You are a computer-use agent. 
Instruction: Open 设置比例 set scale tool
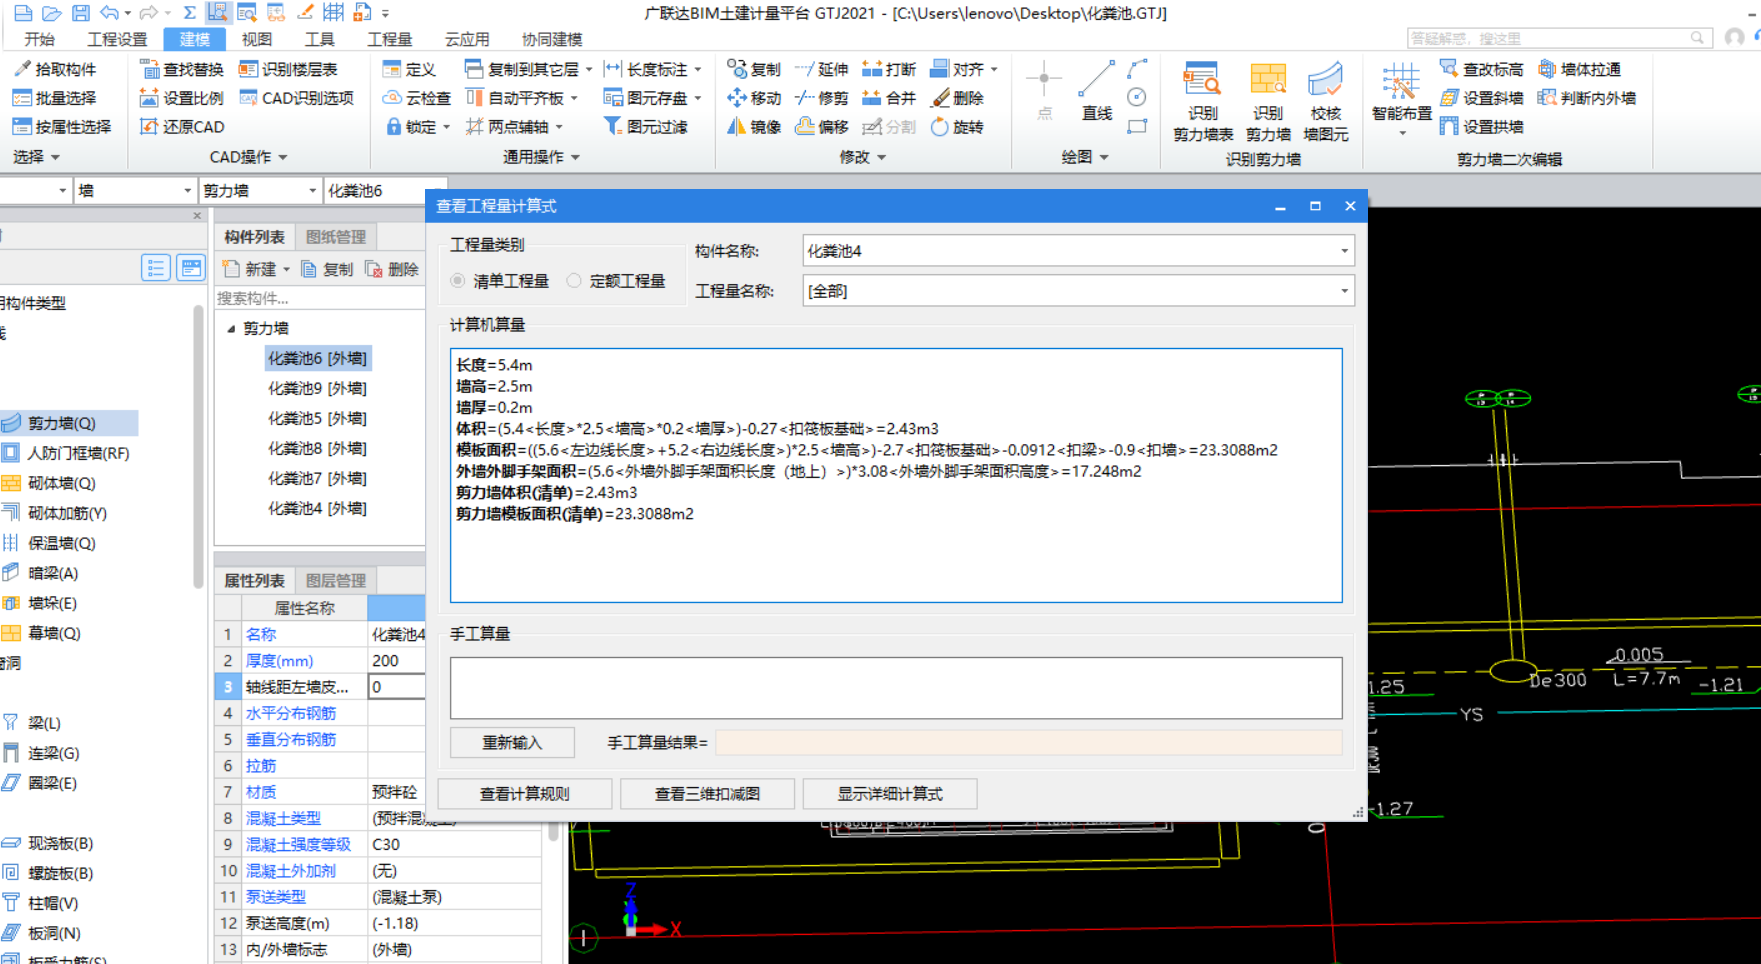182,98
